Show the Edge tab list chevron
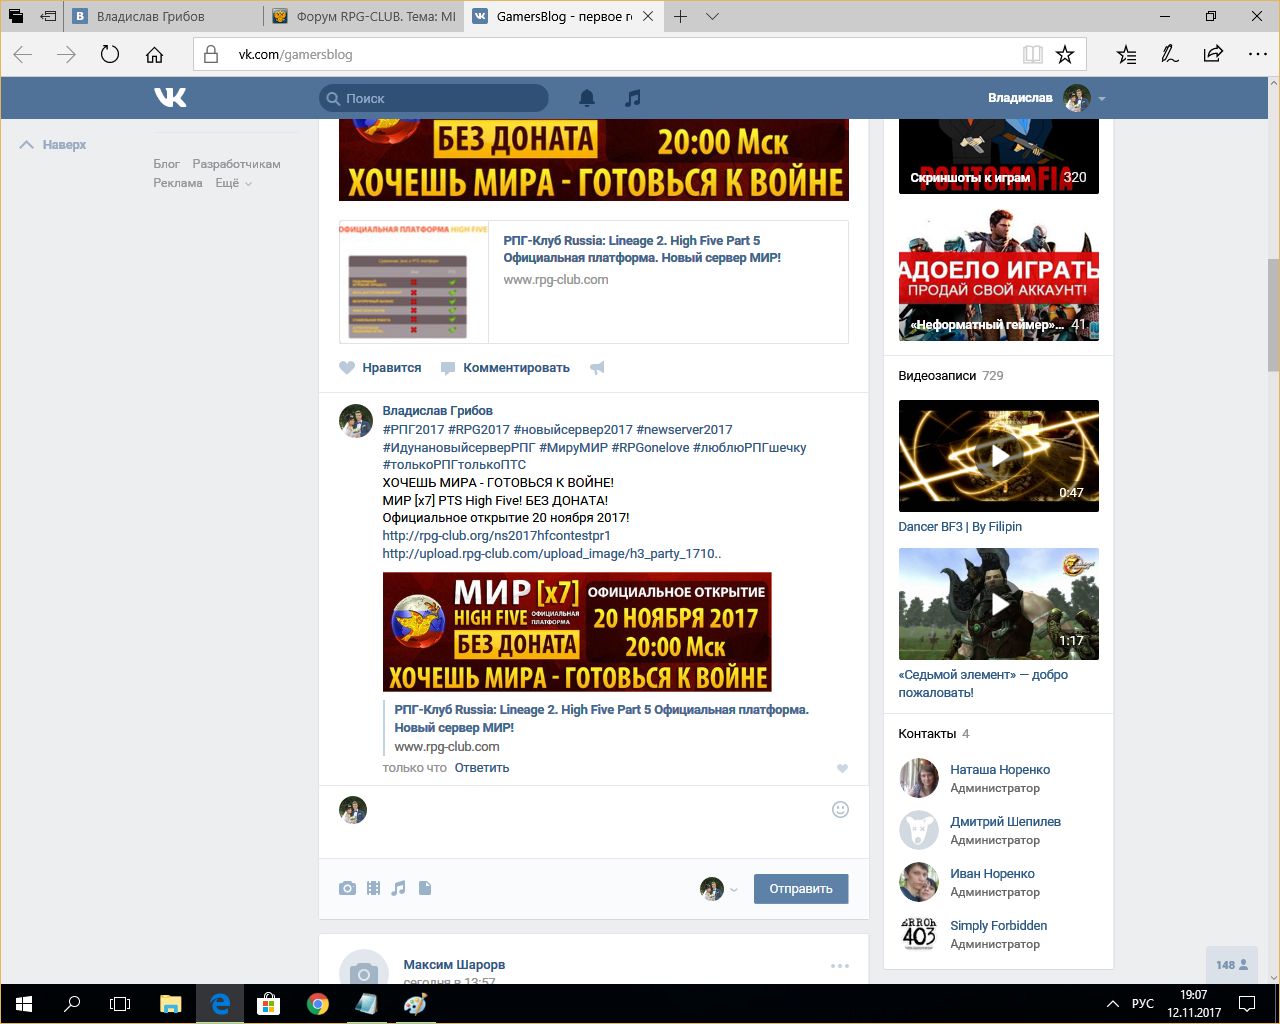The width and height of the screenshot is (1280, 1024). pos(712,16)
